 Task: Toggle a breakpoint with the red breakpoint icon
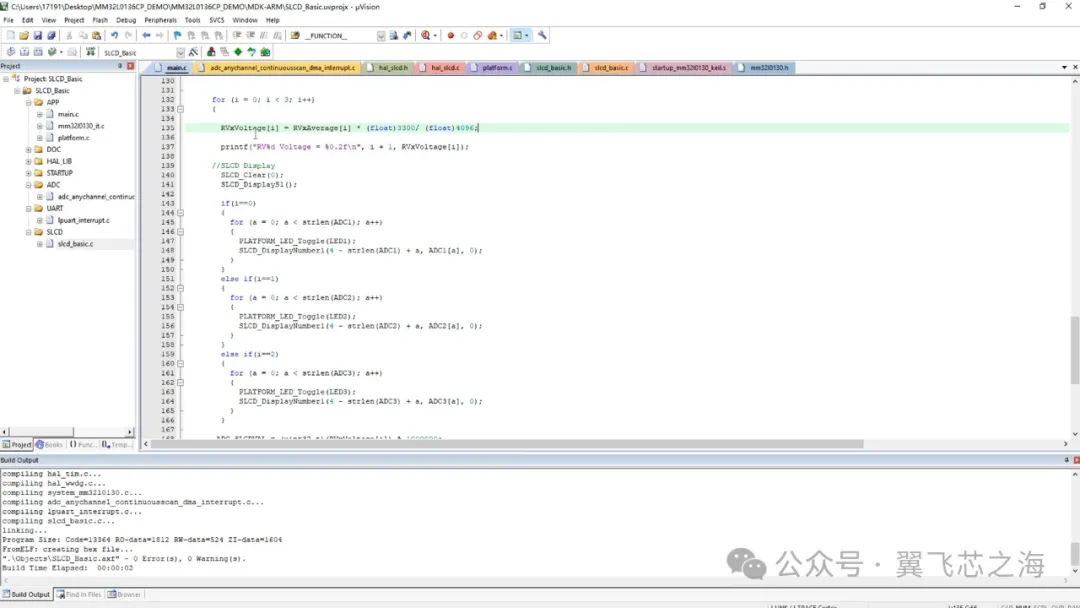[451, 35]
